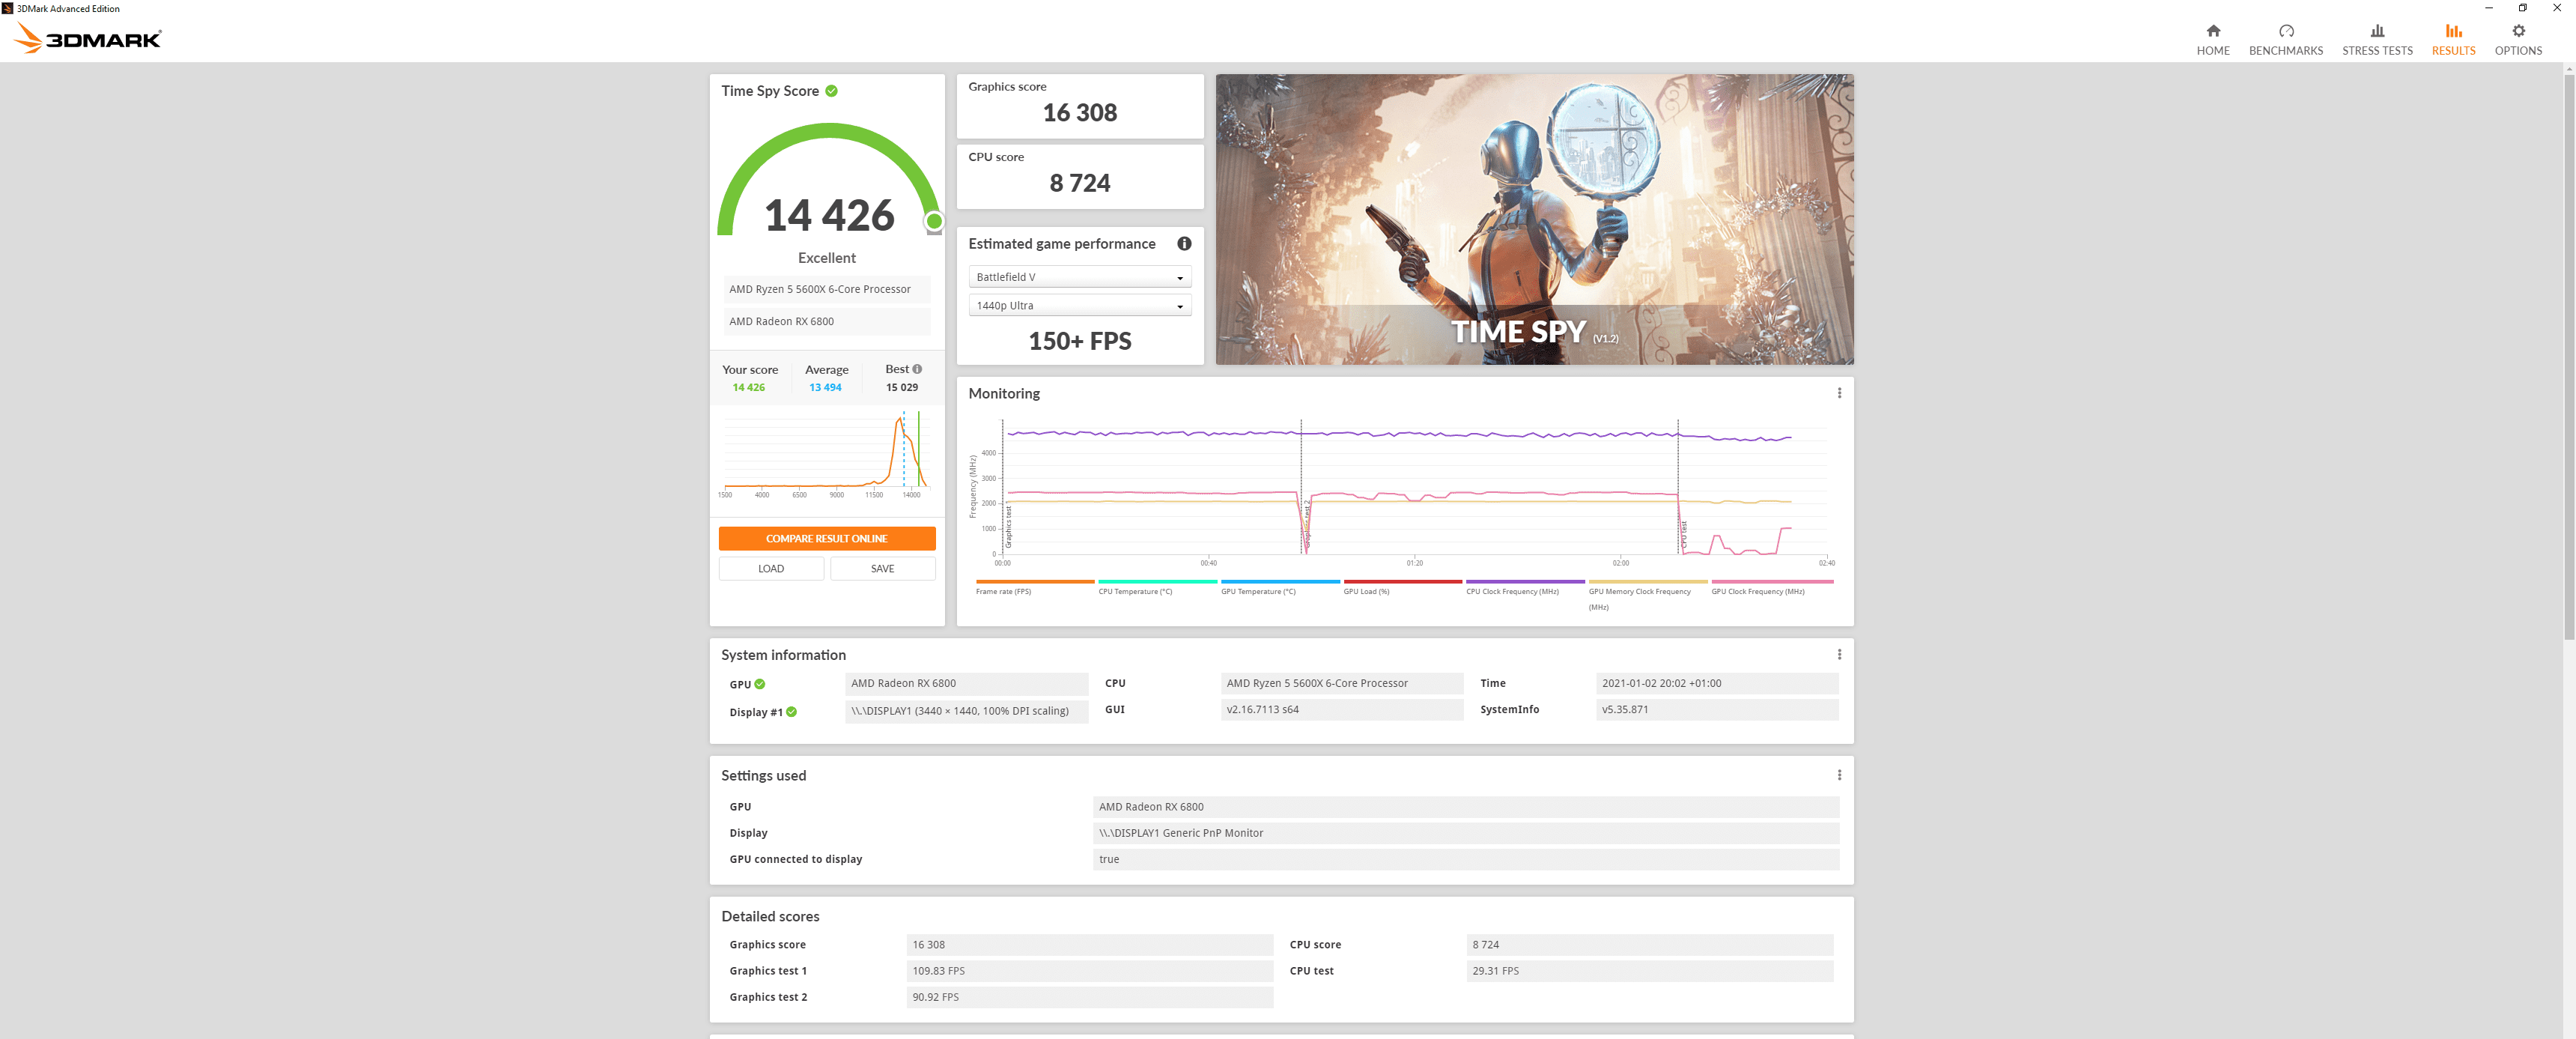The width and height of the screenshot is (2576, 1039).
Task: Click the GUI version v2.16.7113 s64
Action: click(1341, 709)
